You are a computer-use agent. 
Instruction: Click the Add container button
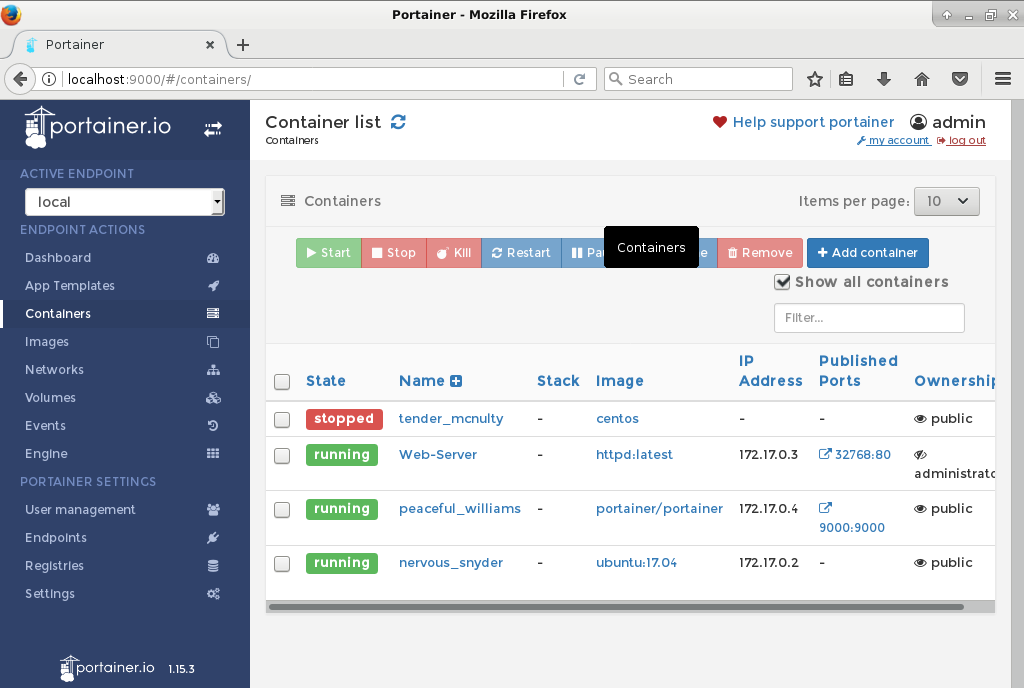tap(868, 253)
